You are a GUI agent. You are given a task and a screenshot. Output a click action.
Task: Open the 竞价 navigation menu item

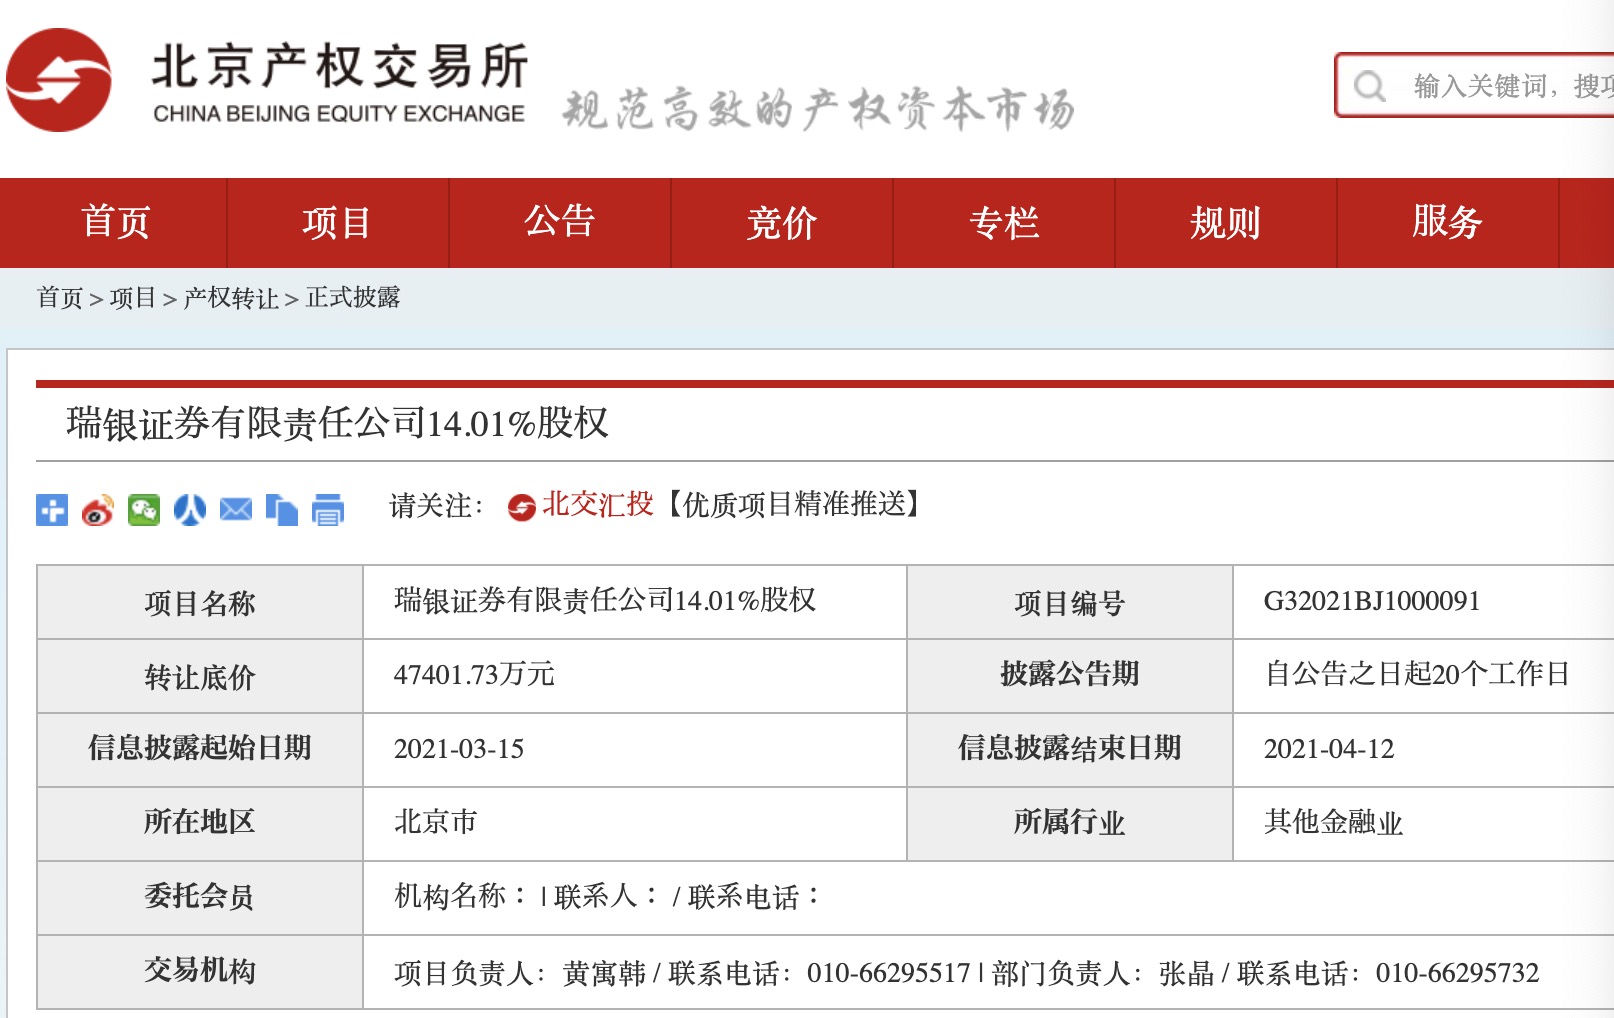coord(781,222)
